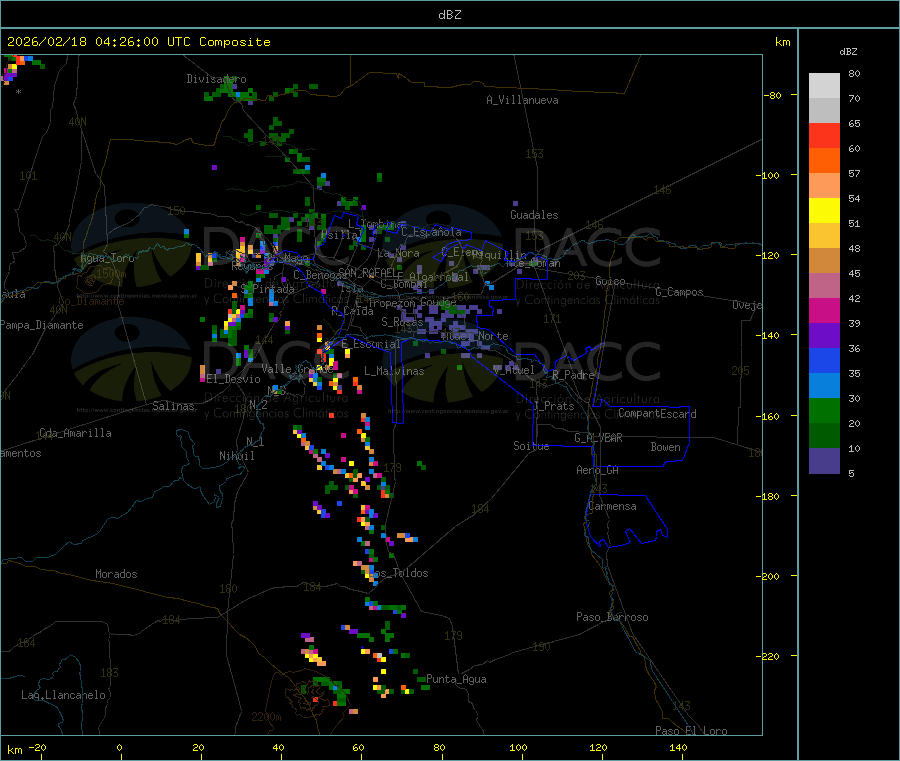This screenshot has width=900, height=761.
Task: Click the 'S_Rosas' location label
Action: tap(402, 323)
